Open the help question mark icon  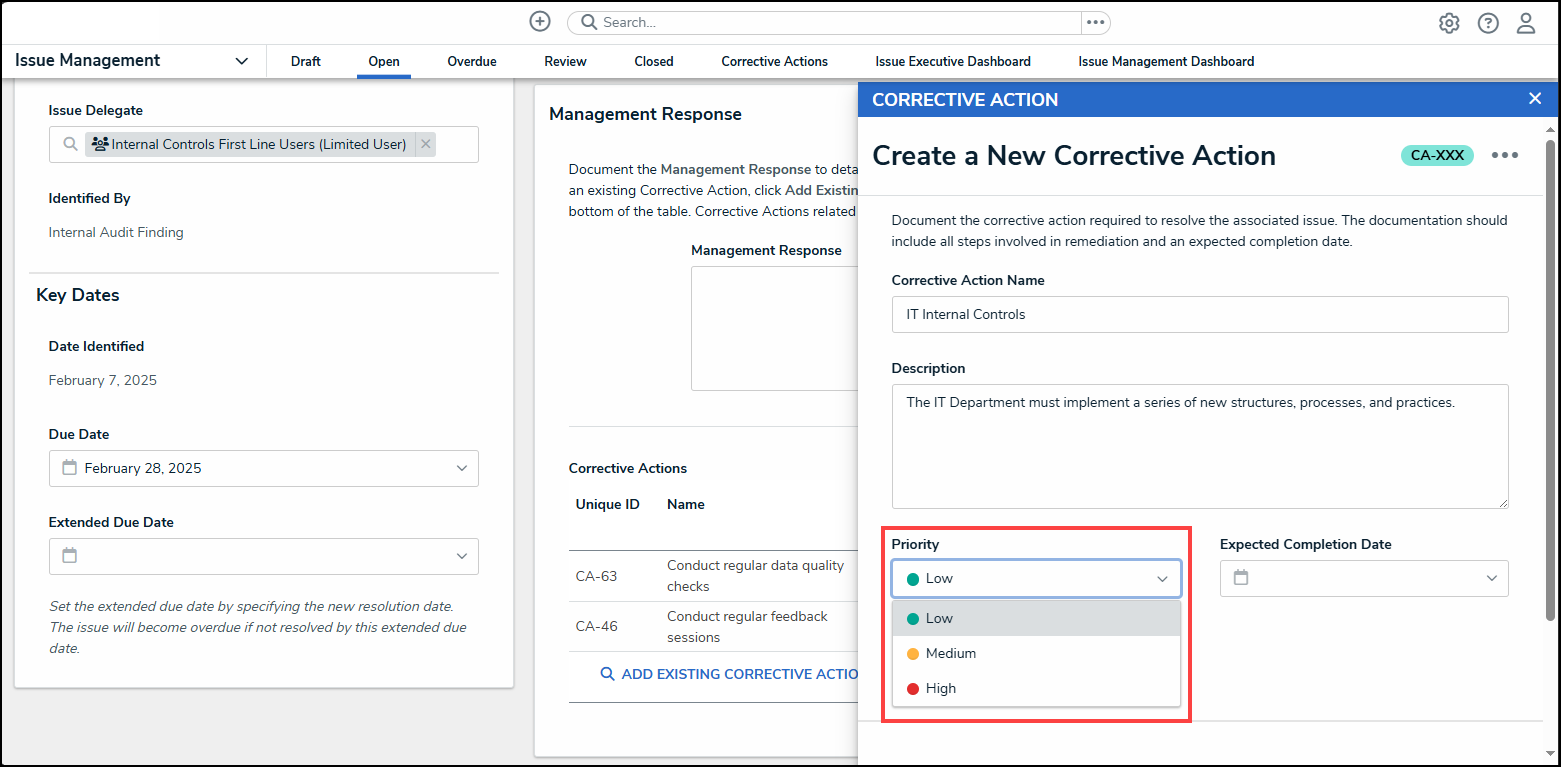[x=1488, y=23]
